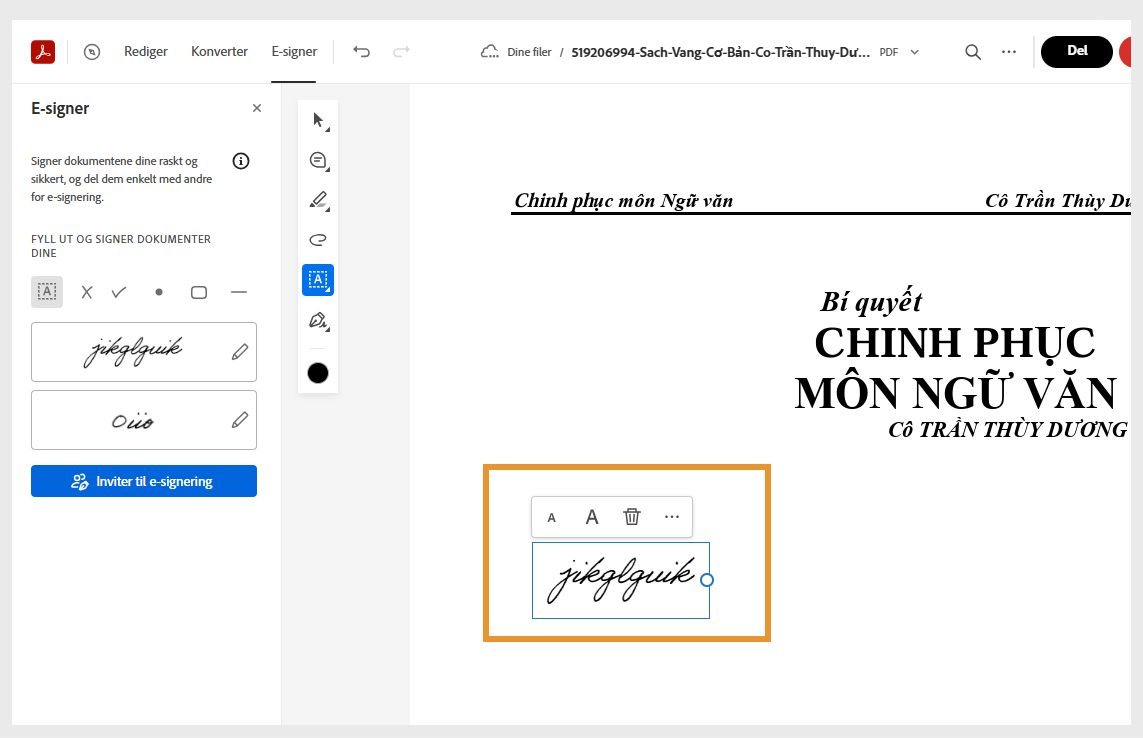The image size is (1143, 738).
Task: Select the rounded rectangle tool
Action: point(199,292)
